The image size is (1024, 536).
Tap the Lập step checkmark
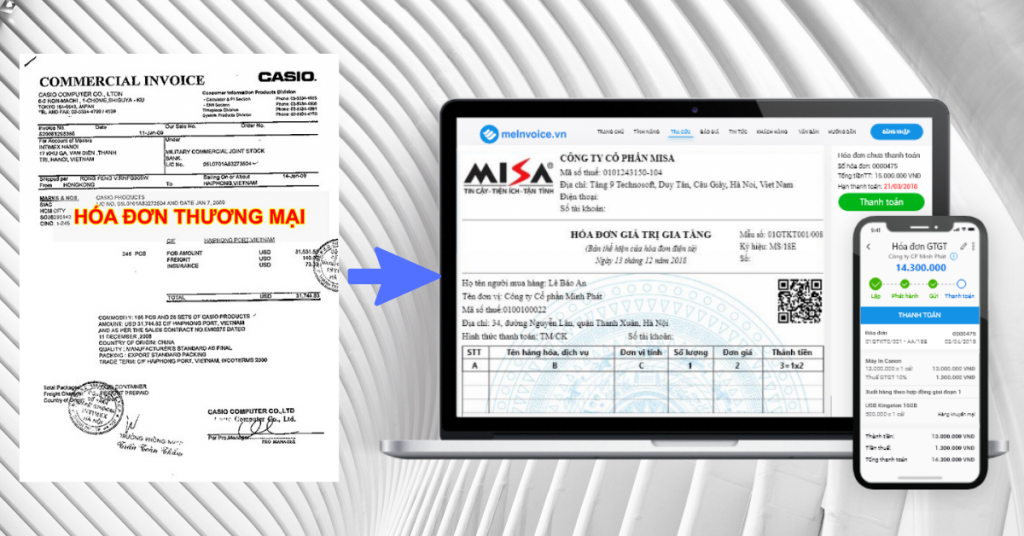875,284
